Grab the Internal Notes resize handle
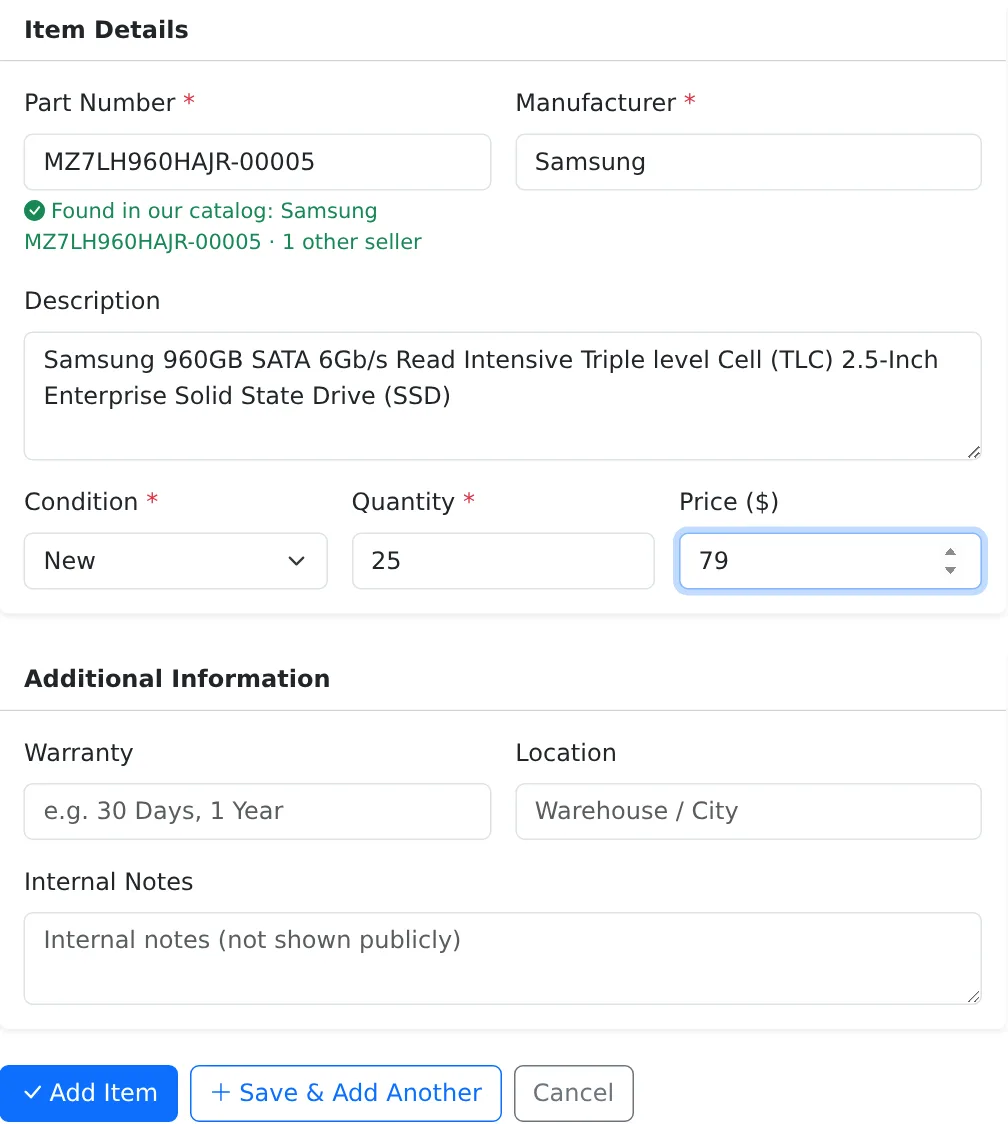This screenshot has height=1124, width=1008. (974, 997)
